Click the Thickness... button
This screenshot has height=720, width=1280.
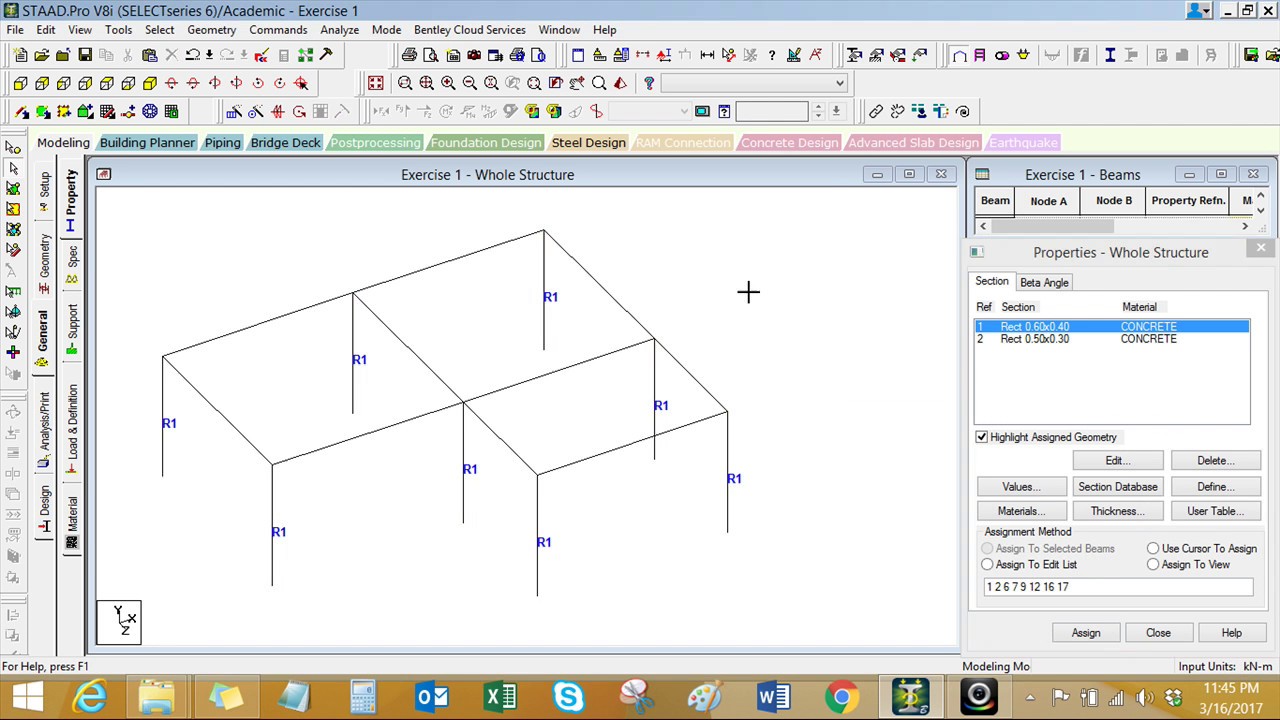[x=1117, y=511]
